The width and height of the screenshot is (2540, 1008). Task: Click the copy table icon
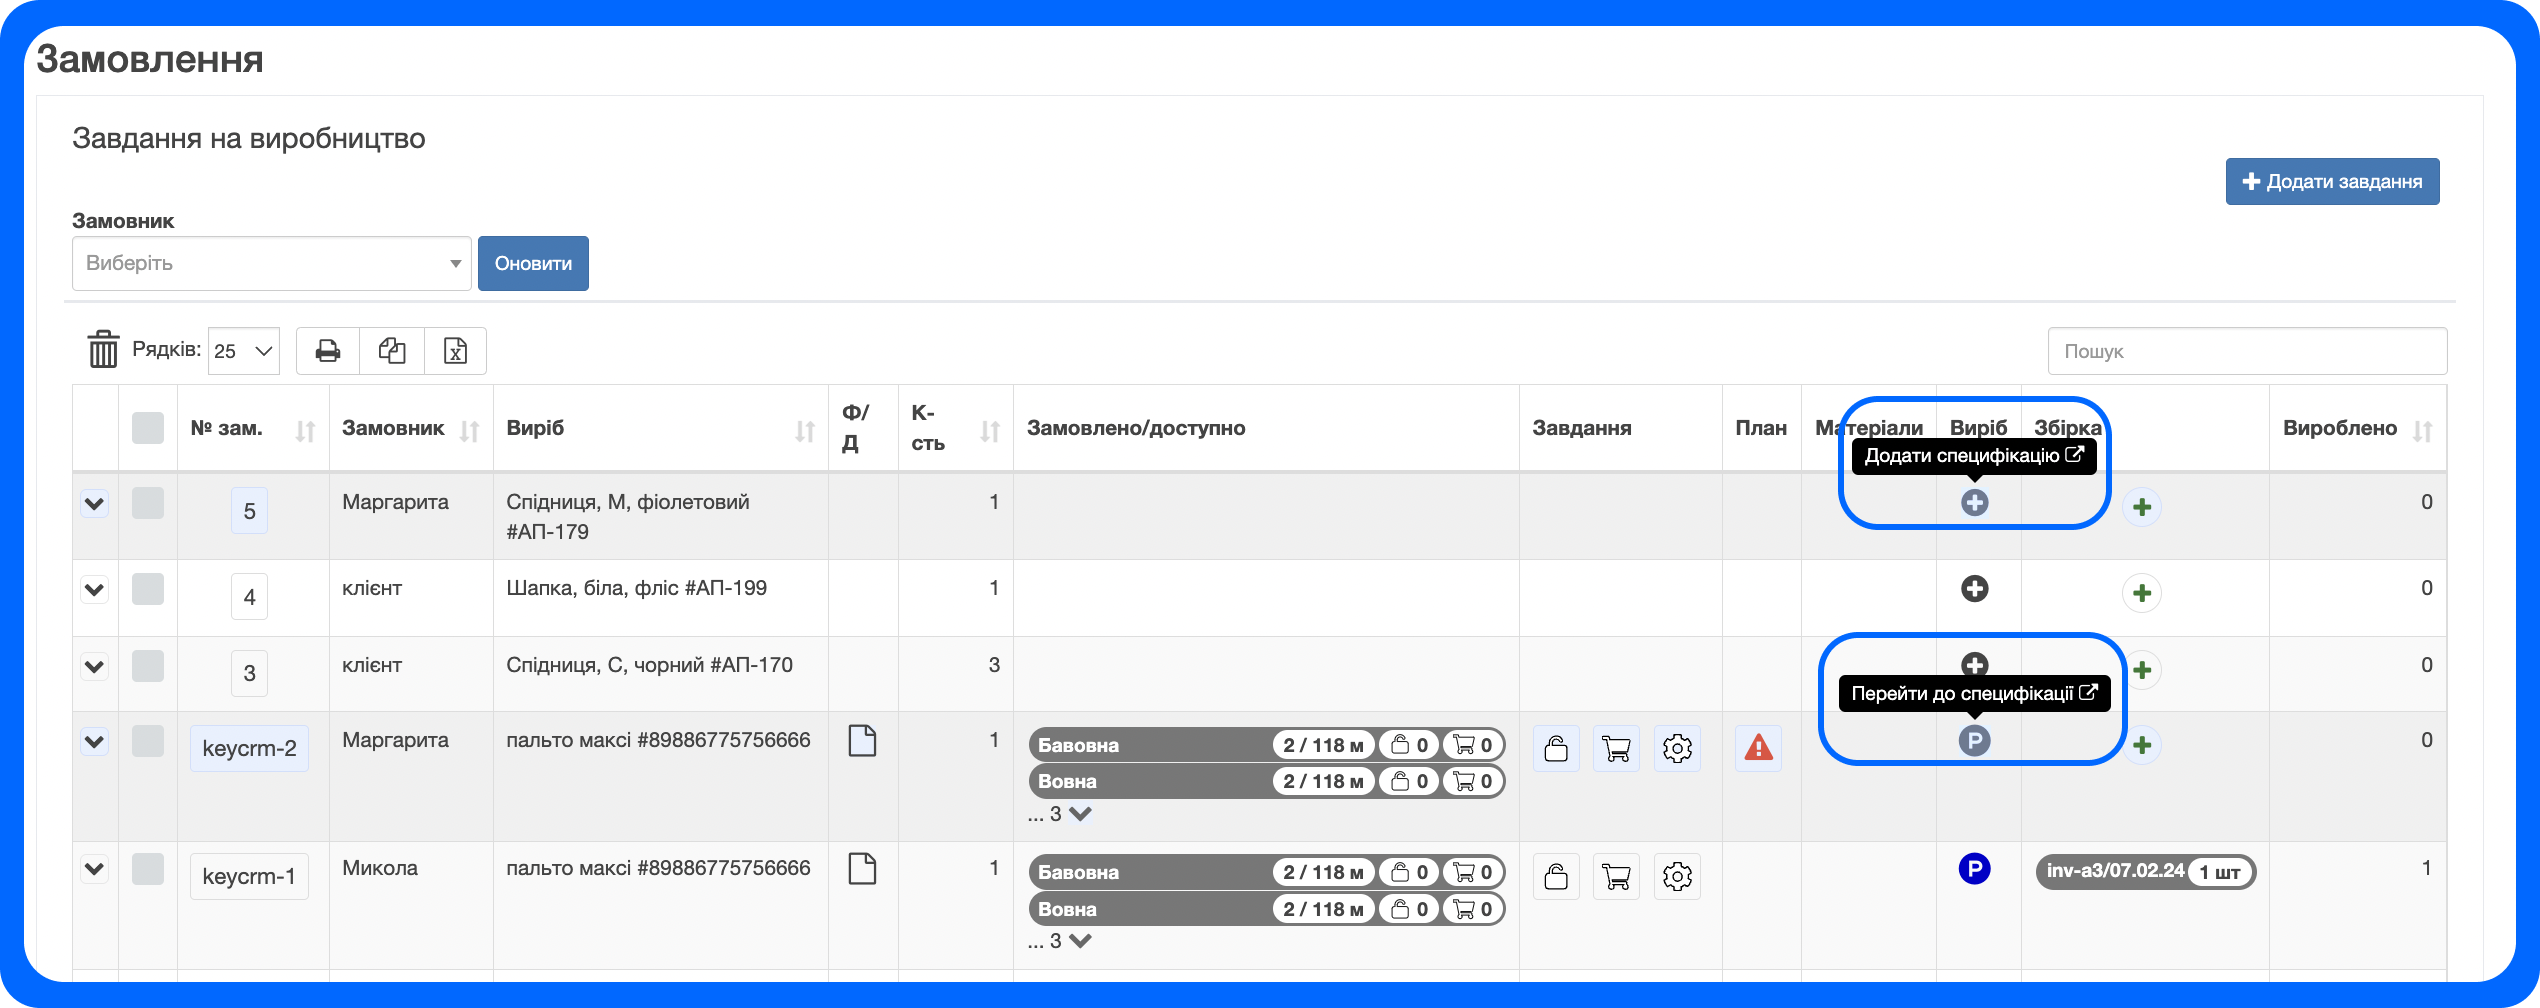[392, 351]
